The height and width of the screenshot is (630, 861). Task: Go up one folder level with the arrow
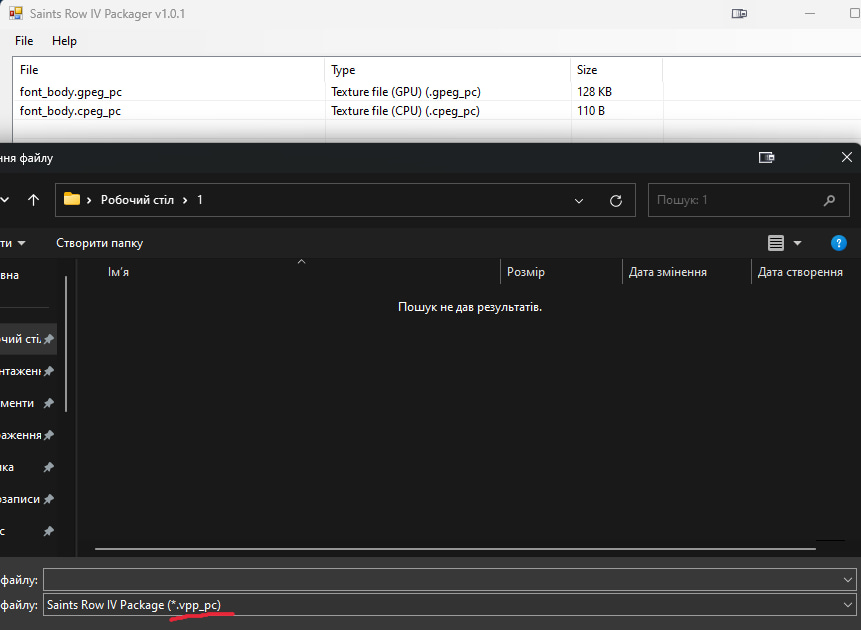click(33, 200)
